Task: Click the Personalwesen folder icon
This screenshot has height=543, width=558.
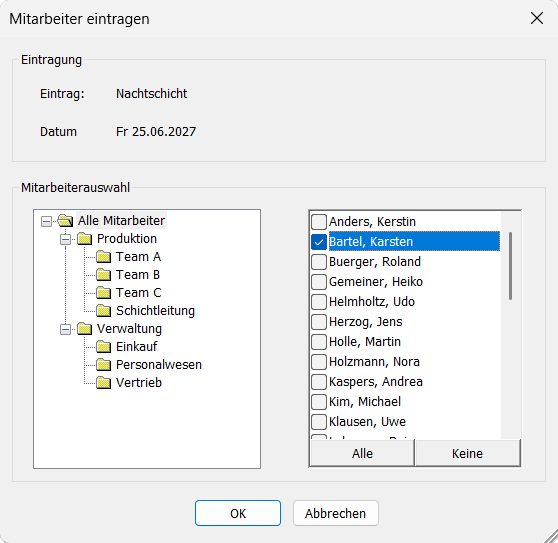Action: [x=104, y=365]
